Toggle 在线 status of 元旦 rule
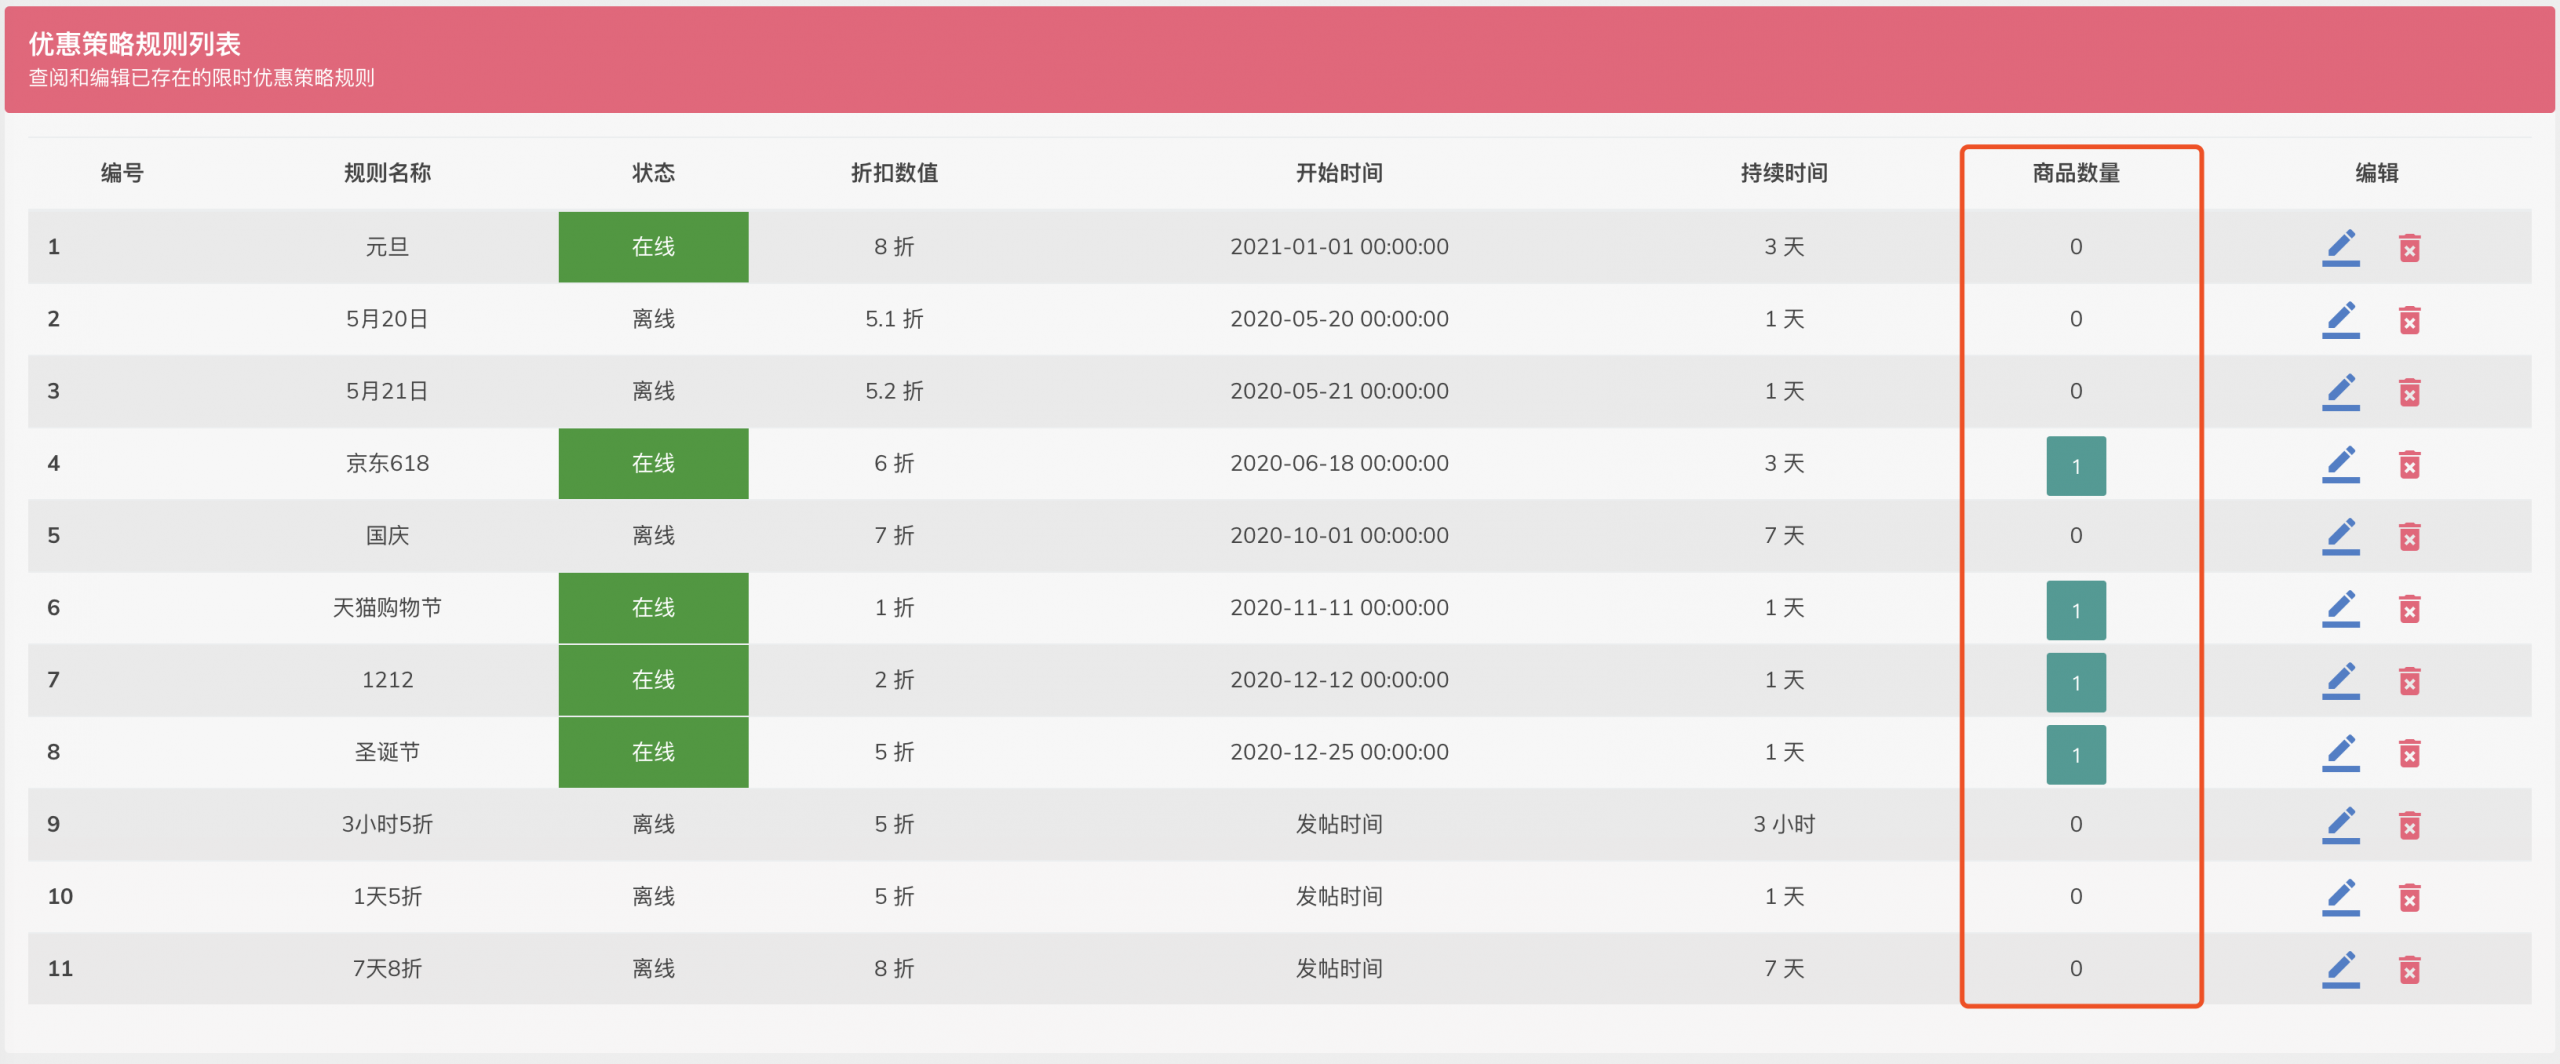 click(653, 247)
